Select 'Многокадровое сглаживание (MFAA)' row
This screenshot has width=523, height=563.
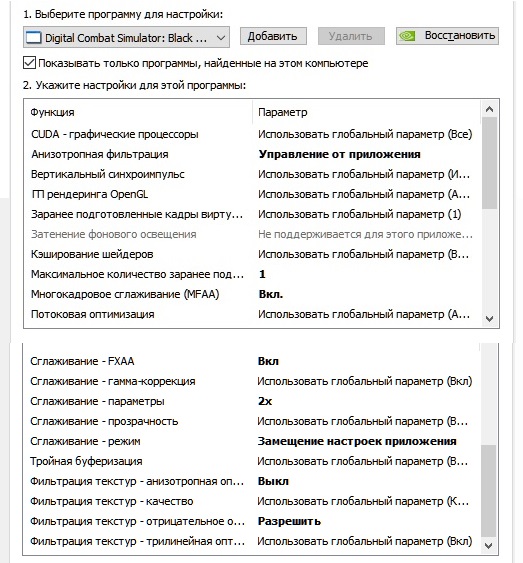252,294
